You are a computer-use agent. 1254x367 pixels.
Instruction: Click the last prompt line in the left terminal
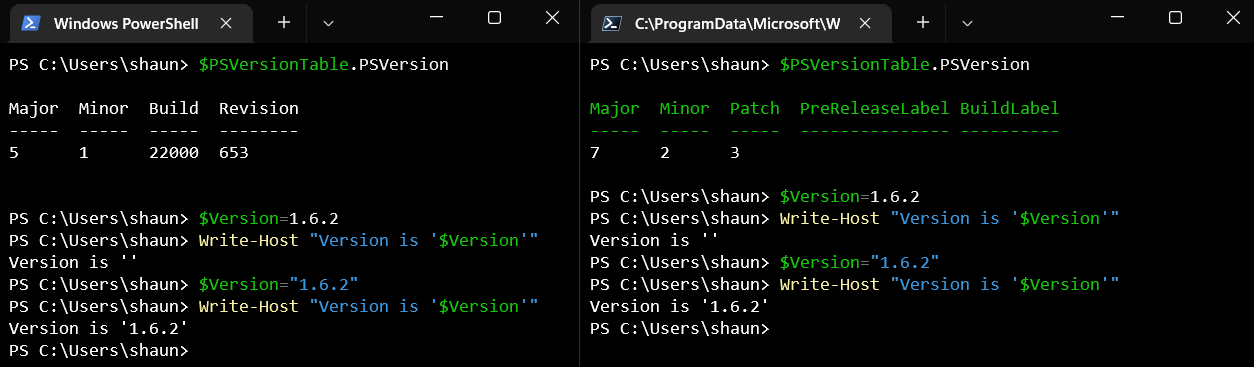98,351
